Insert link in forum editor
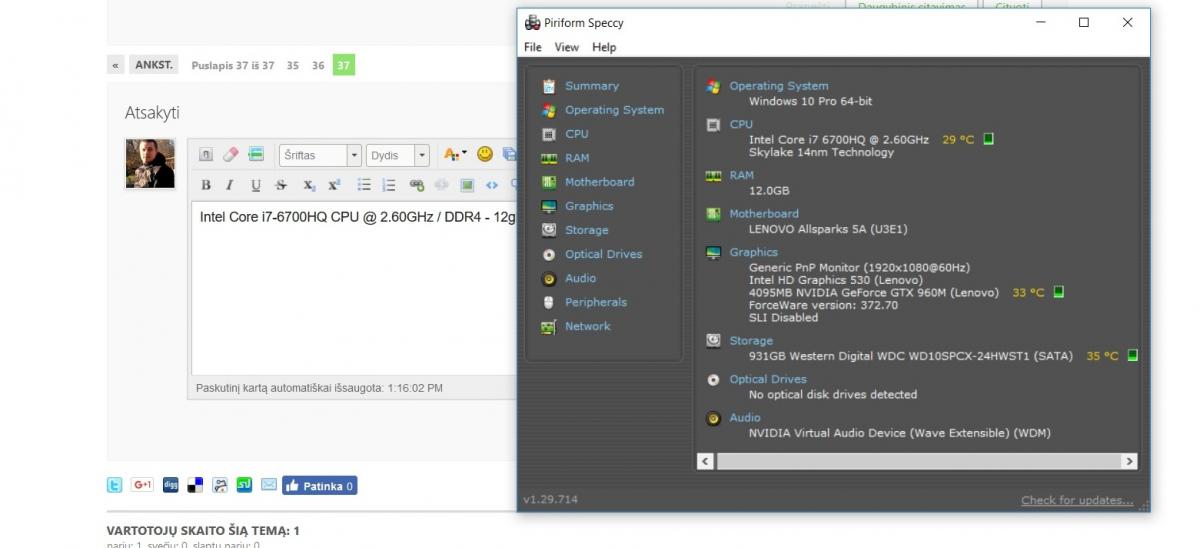 (417, 185)
